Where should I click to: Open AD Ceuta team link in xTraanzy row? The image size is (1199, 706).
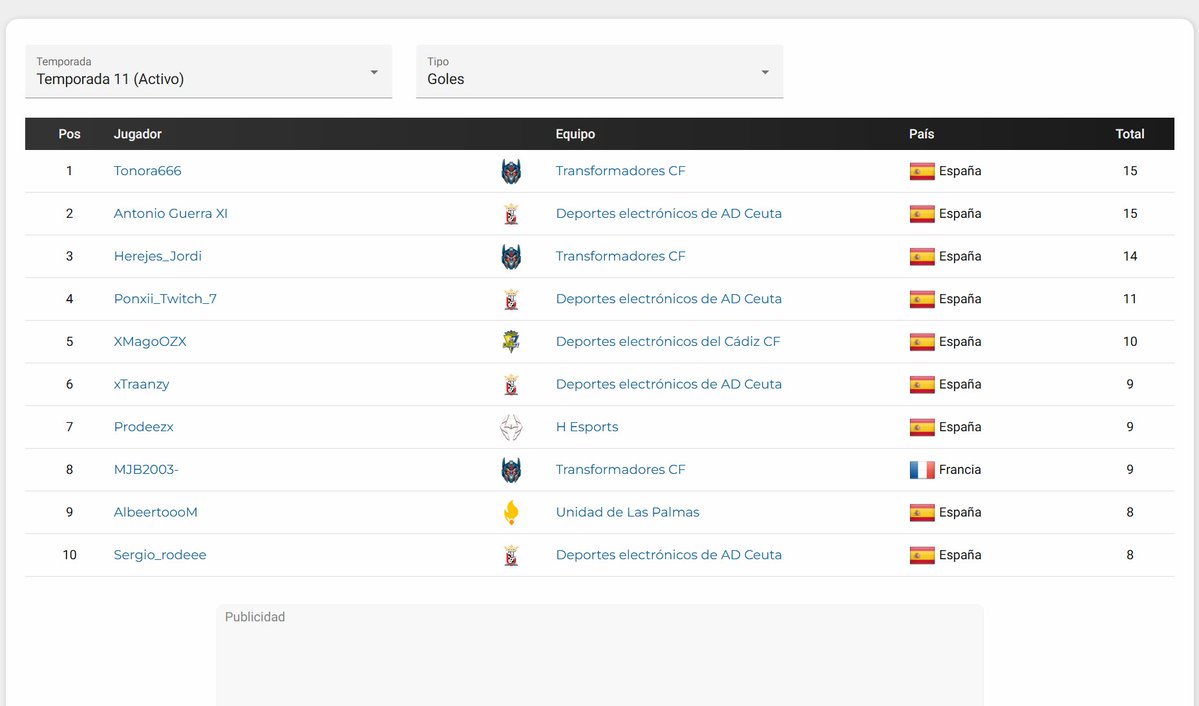coord(668,384)
